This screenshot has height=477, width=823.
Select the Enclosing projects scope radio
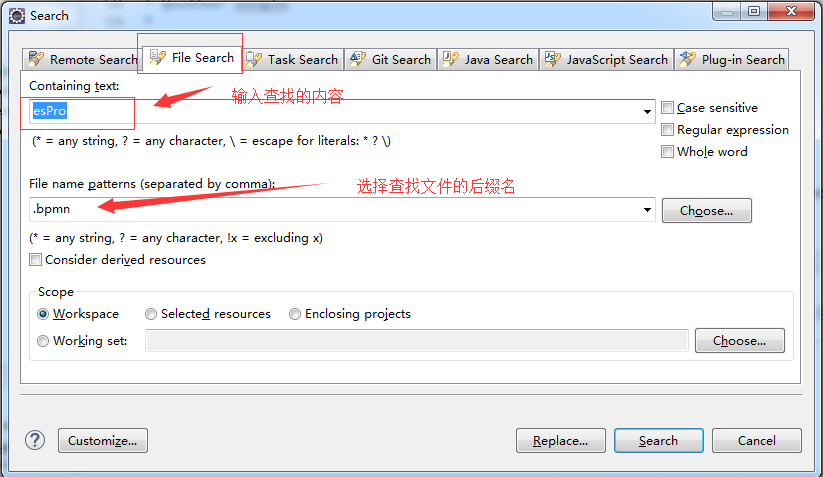tap(295, 314)
